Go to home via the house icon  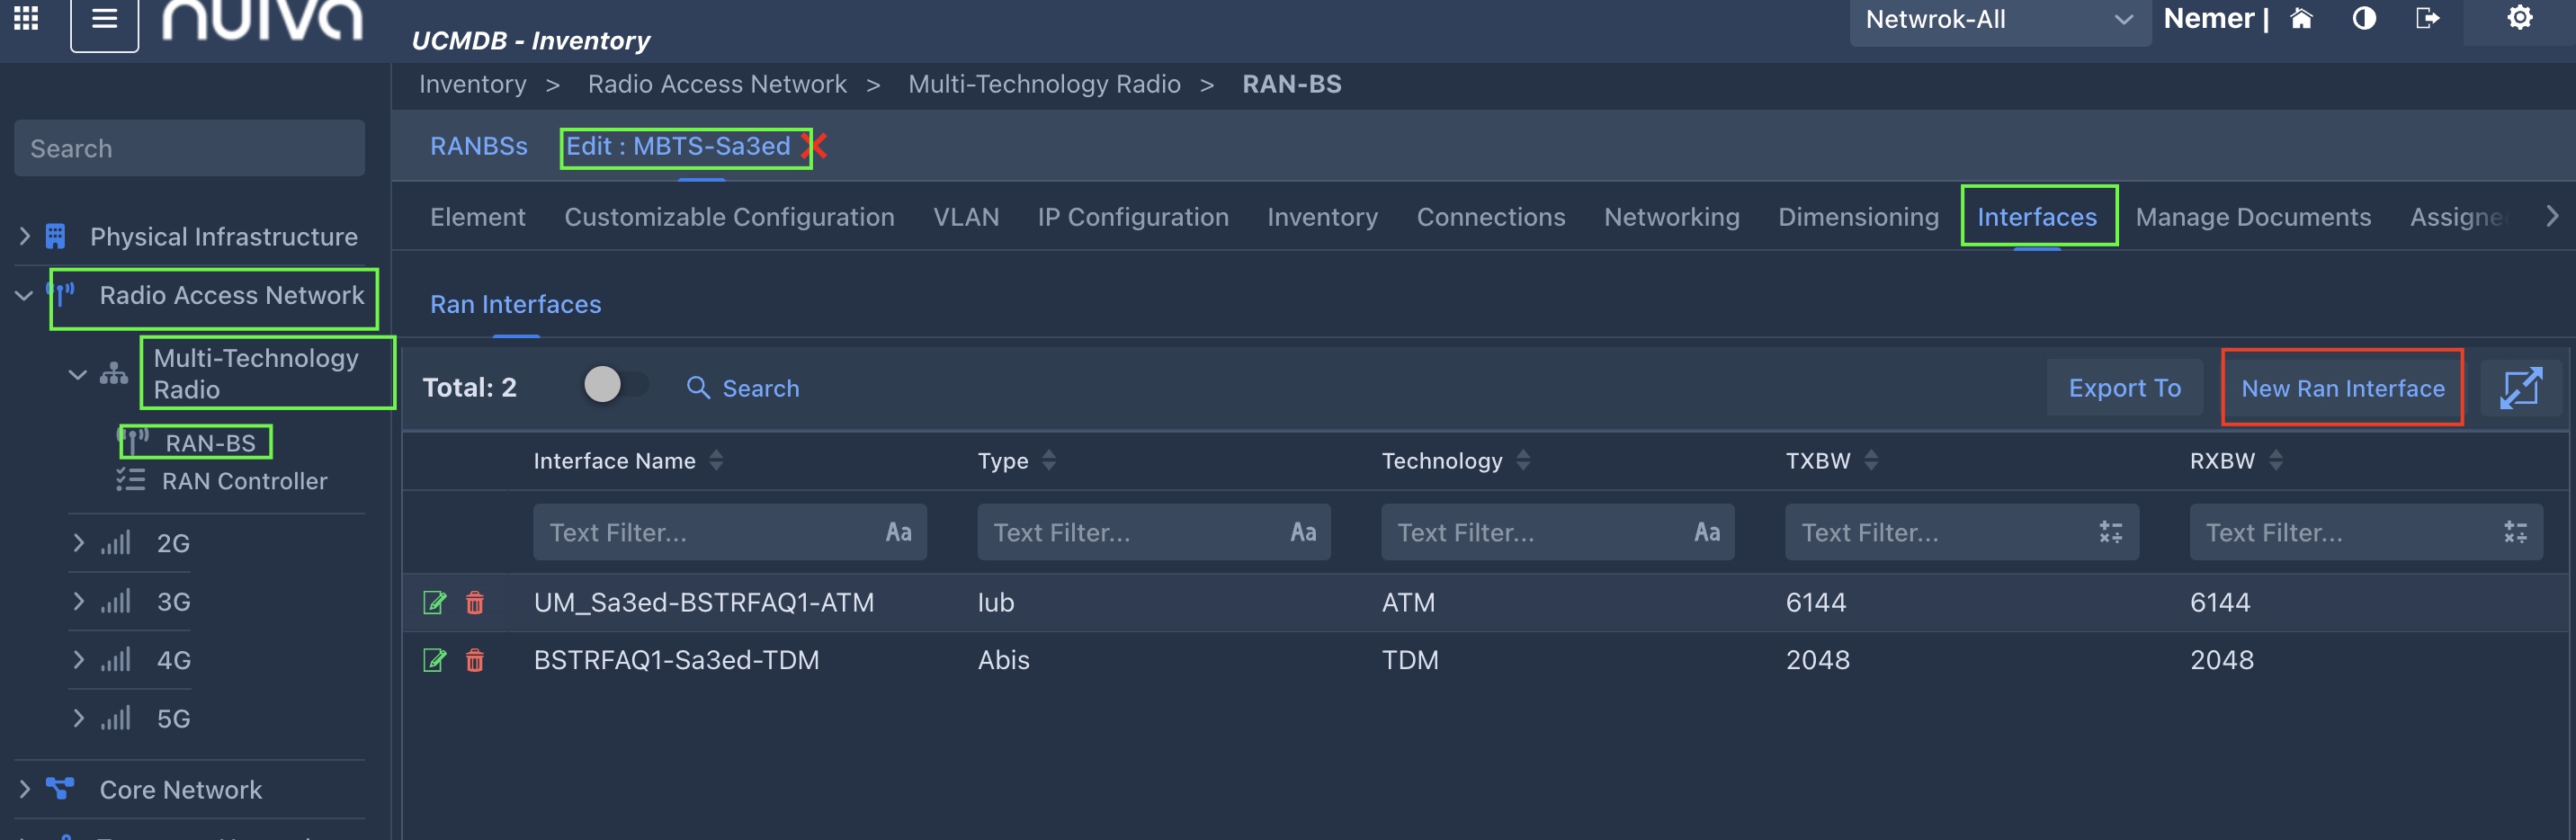click(2301, 19)
